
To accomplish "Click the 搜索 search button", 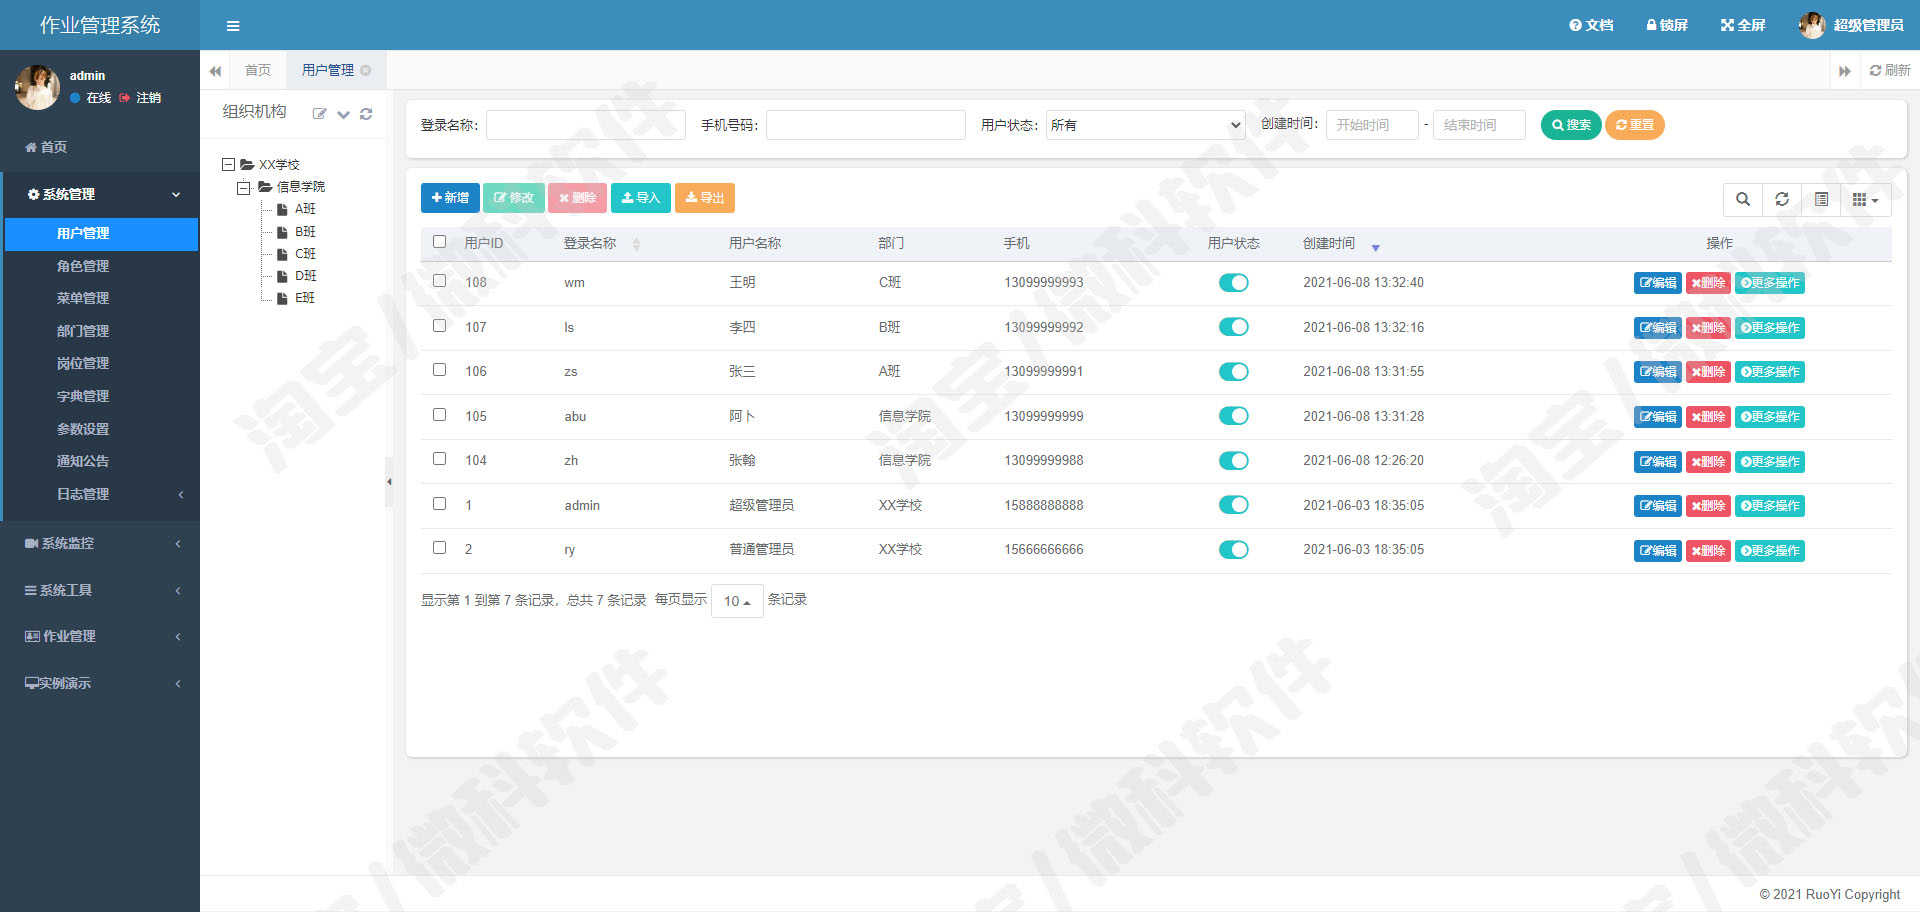I will pyautogui.click(x=1571, y=125).
